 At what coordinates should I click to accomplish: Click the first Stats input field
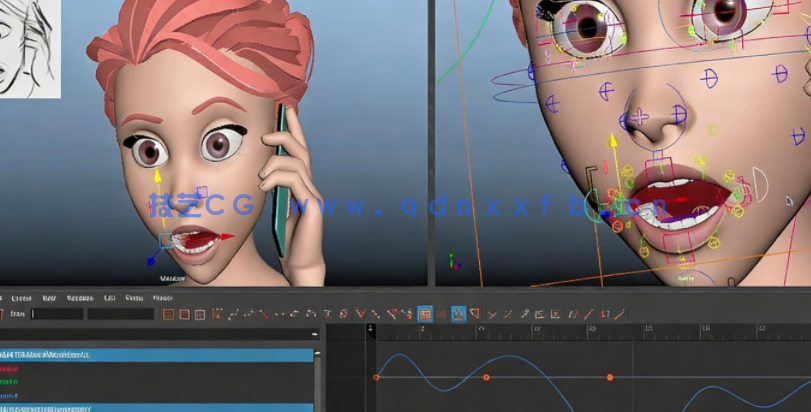(57, 314)
